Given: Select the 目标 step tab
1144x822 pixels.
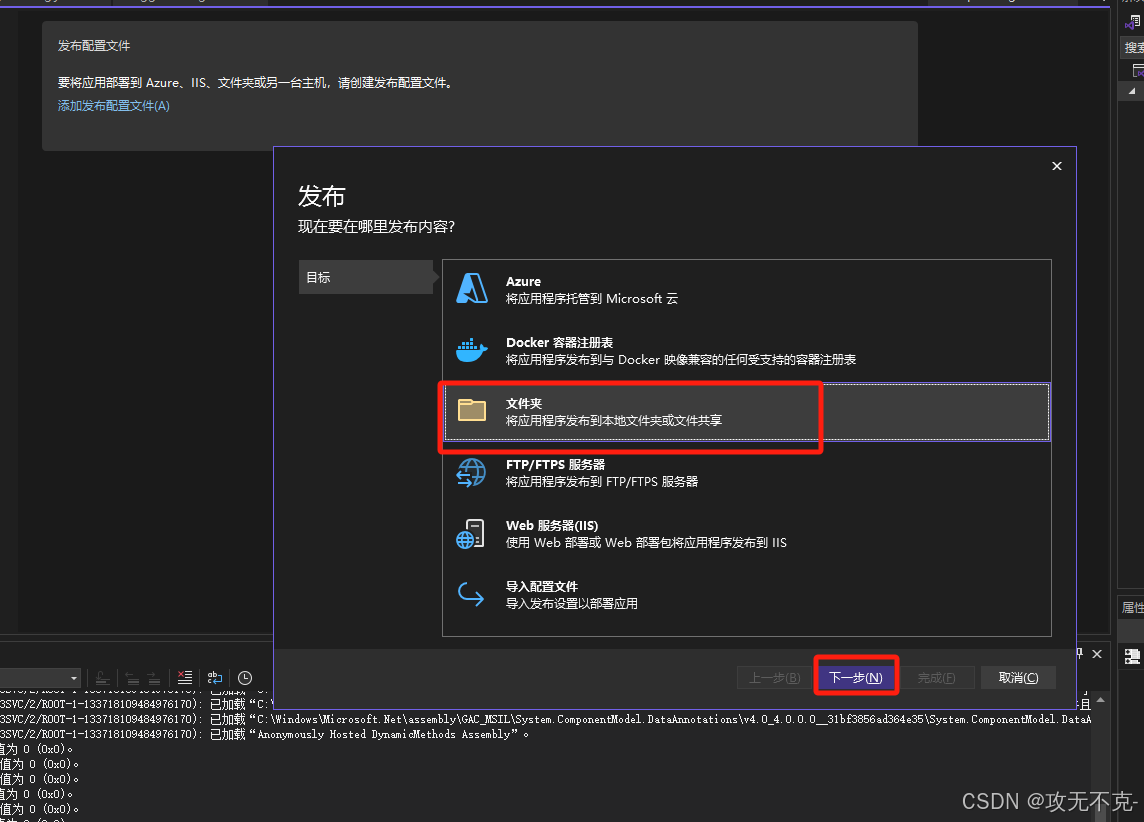Looking at the screenshot, I should pos(366,277).
